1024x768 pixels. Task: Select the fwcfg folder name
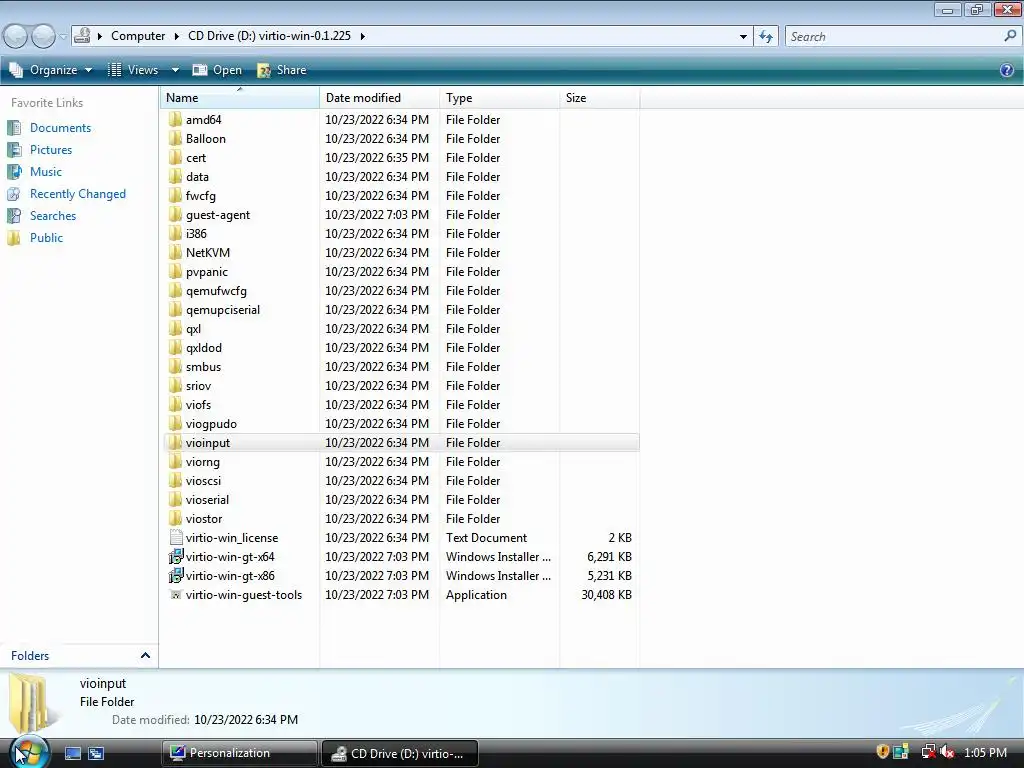click(200, 196)
